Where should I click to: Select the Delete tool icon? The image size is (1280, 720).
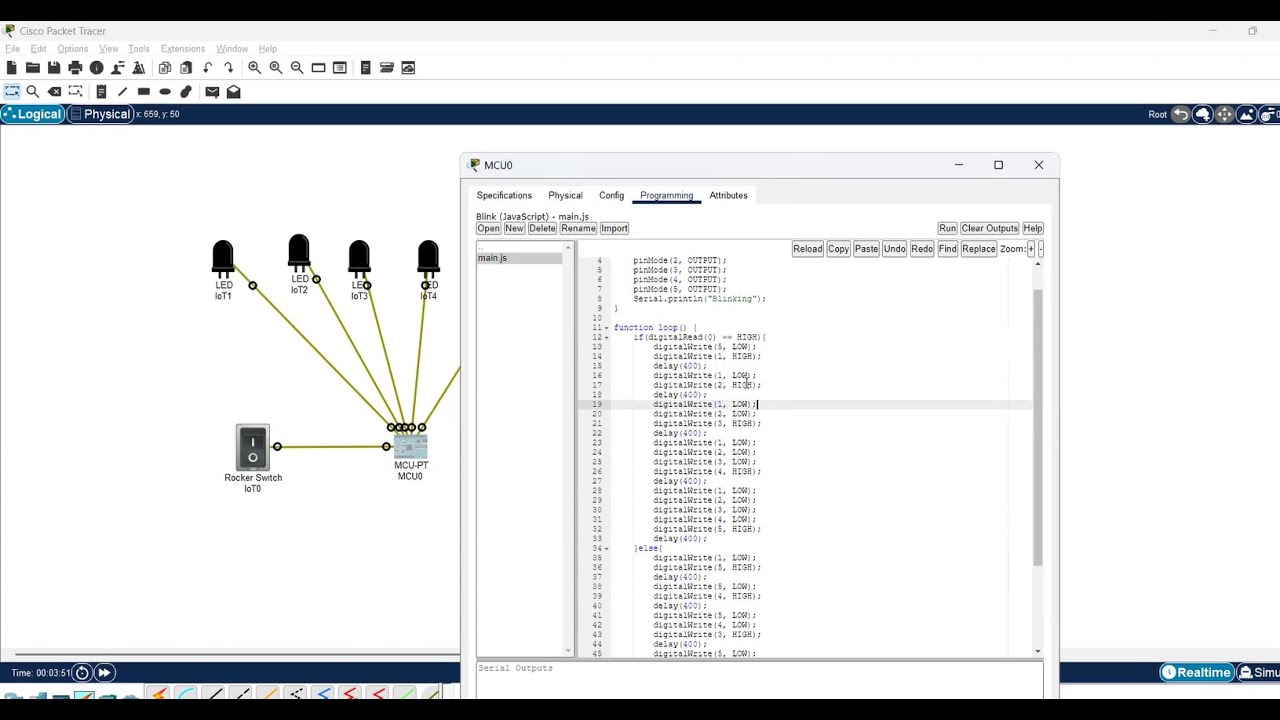[54, 92]
